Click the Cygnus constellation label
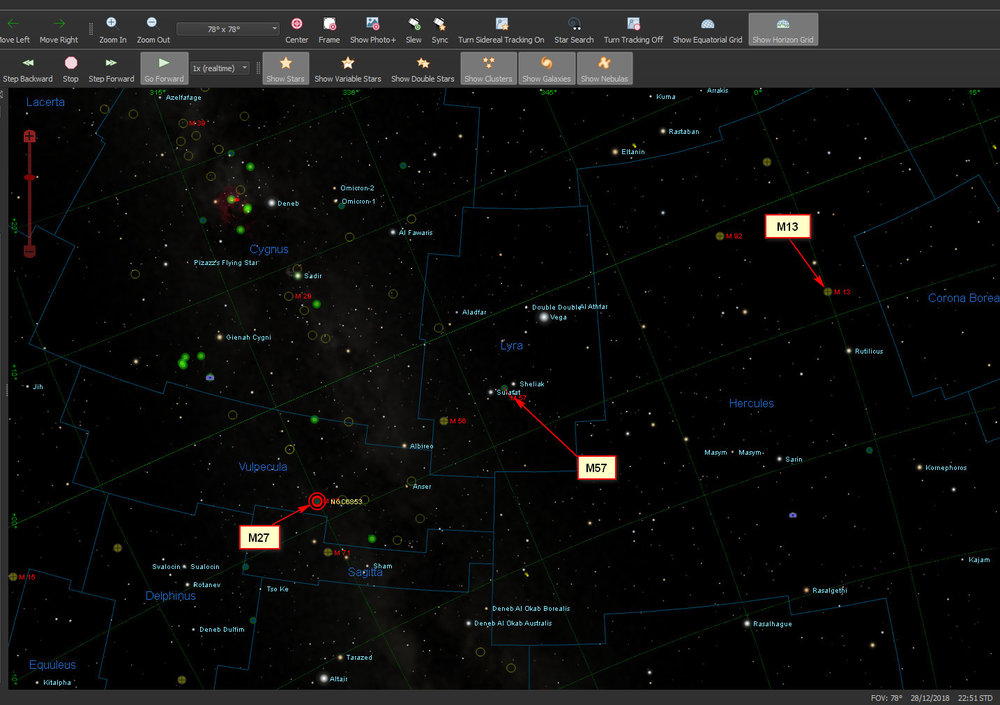Screen dimensions: 1000x705 click(x=268, y=249)
